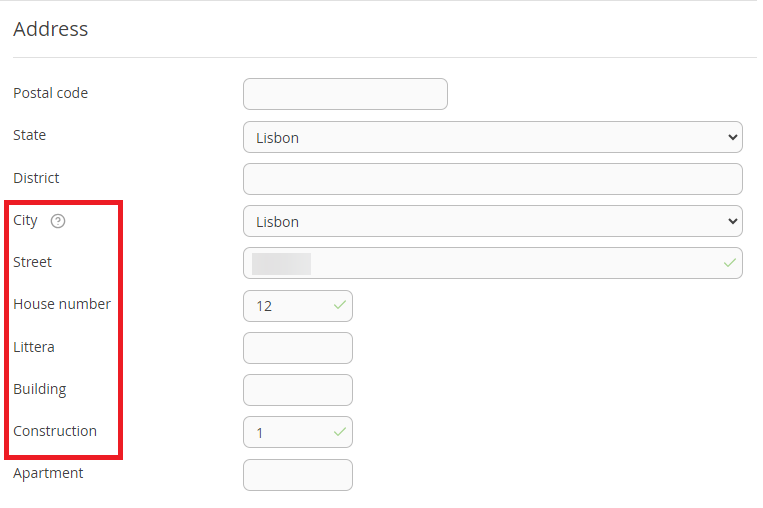Focus the Building input box
This screenshot has height=508, width=763.
click(x=298, y=390)
